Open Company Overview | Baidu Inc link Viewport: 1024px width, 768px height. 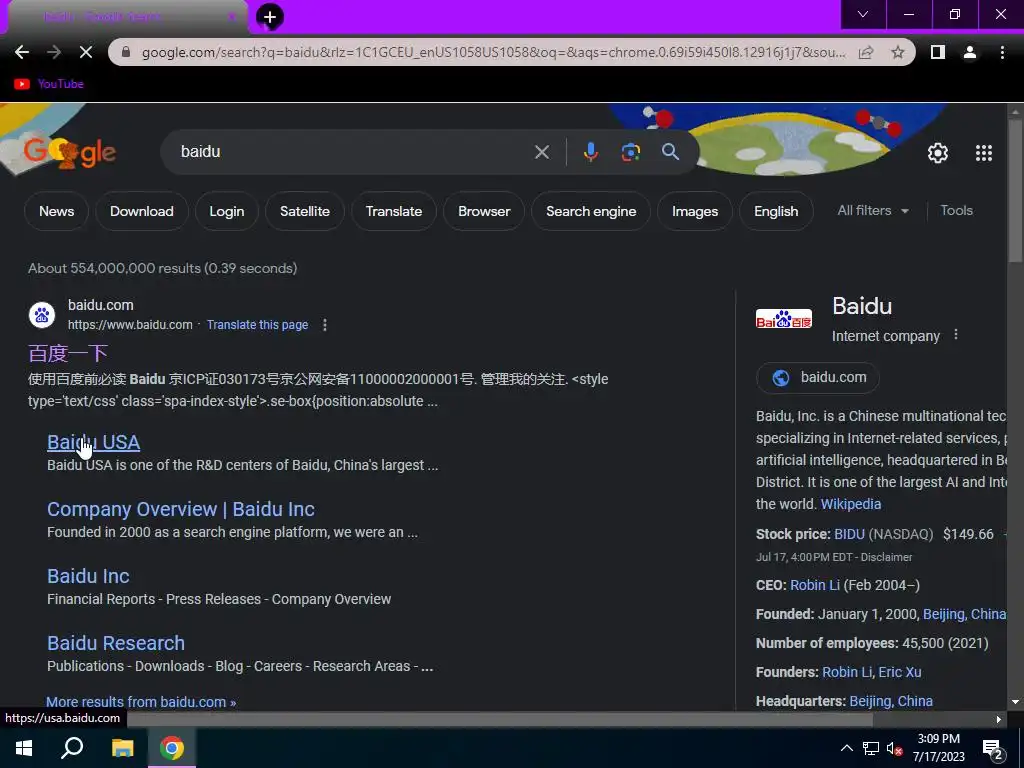(181, 509)
